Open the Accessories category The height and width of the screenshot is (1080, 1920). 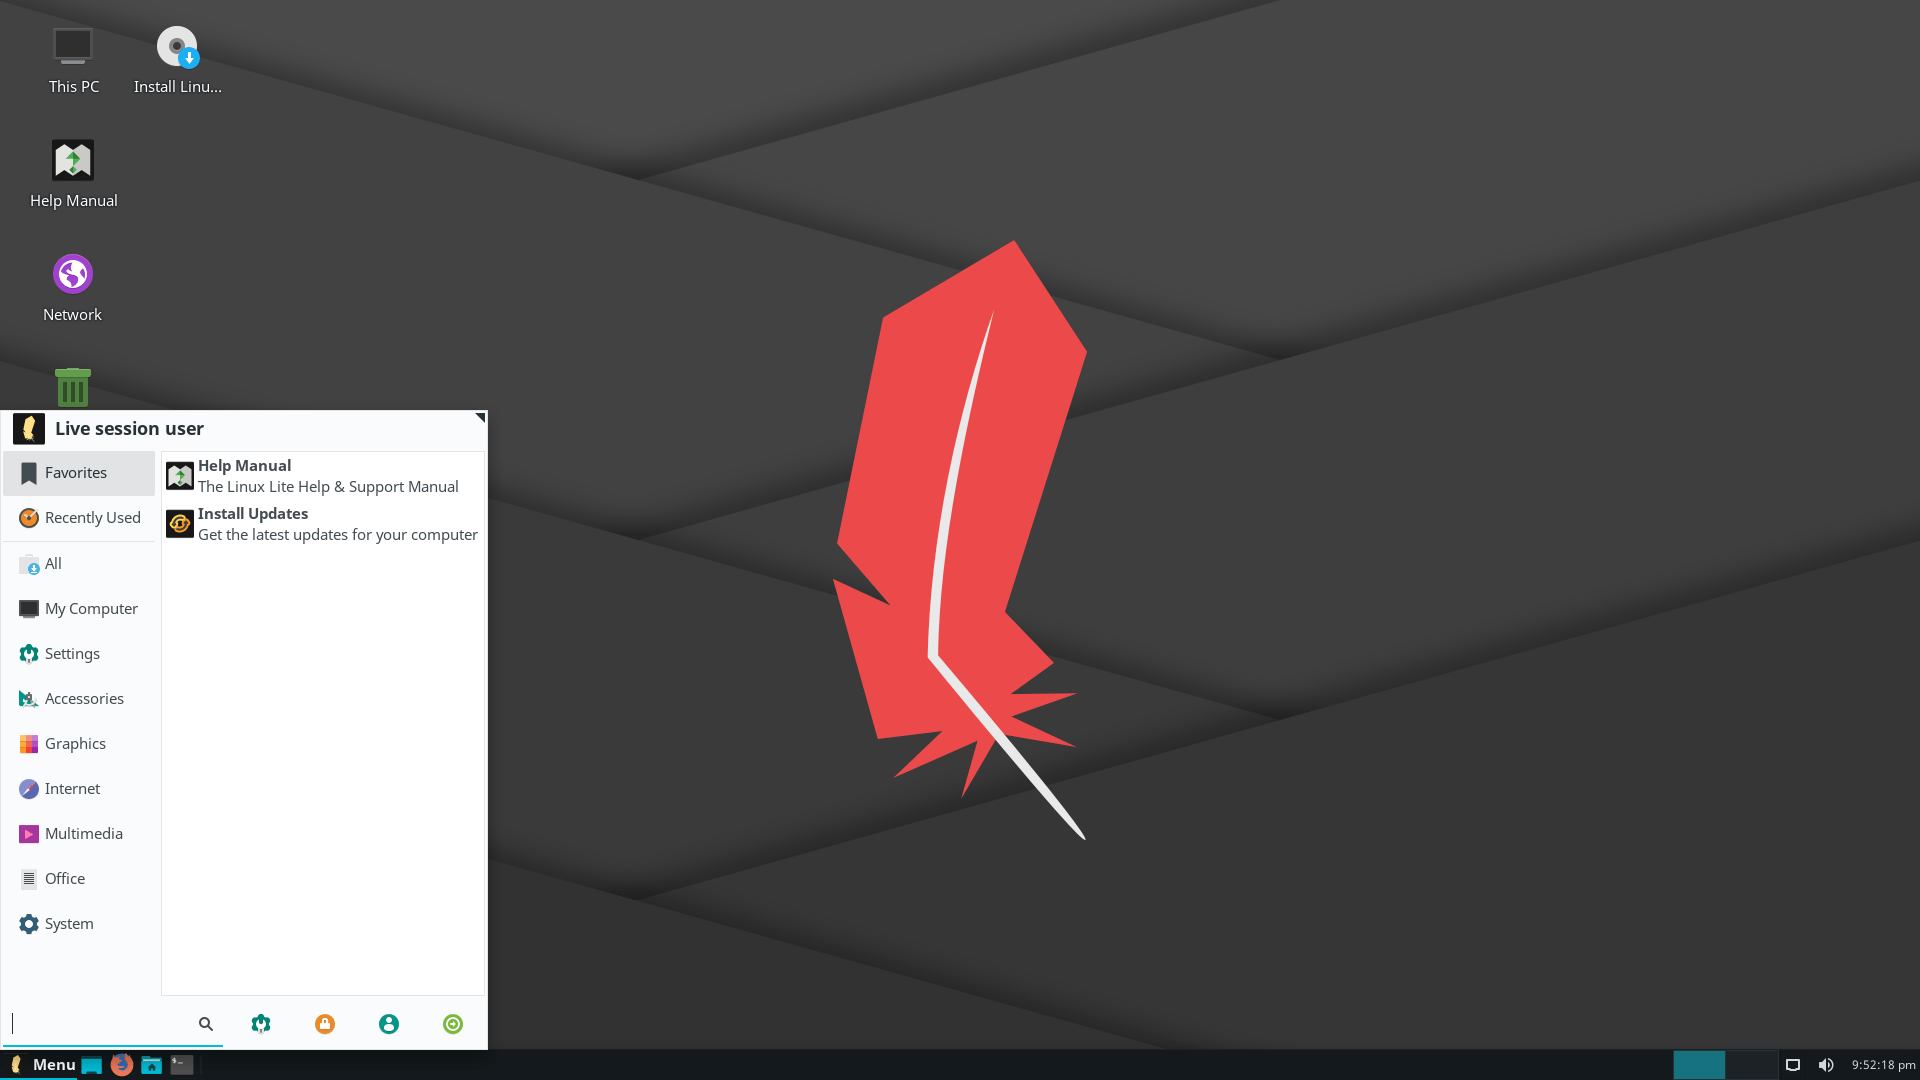tap(79, 699)
